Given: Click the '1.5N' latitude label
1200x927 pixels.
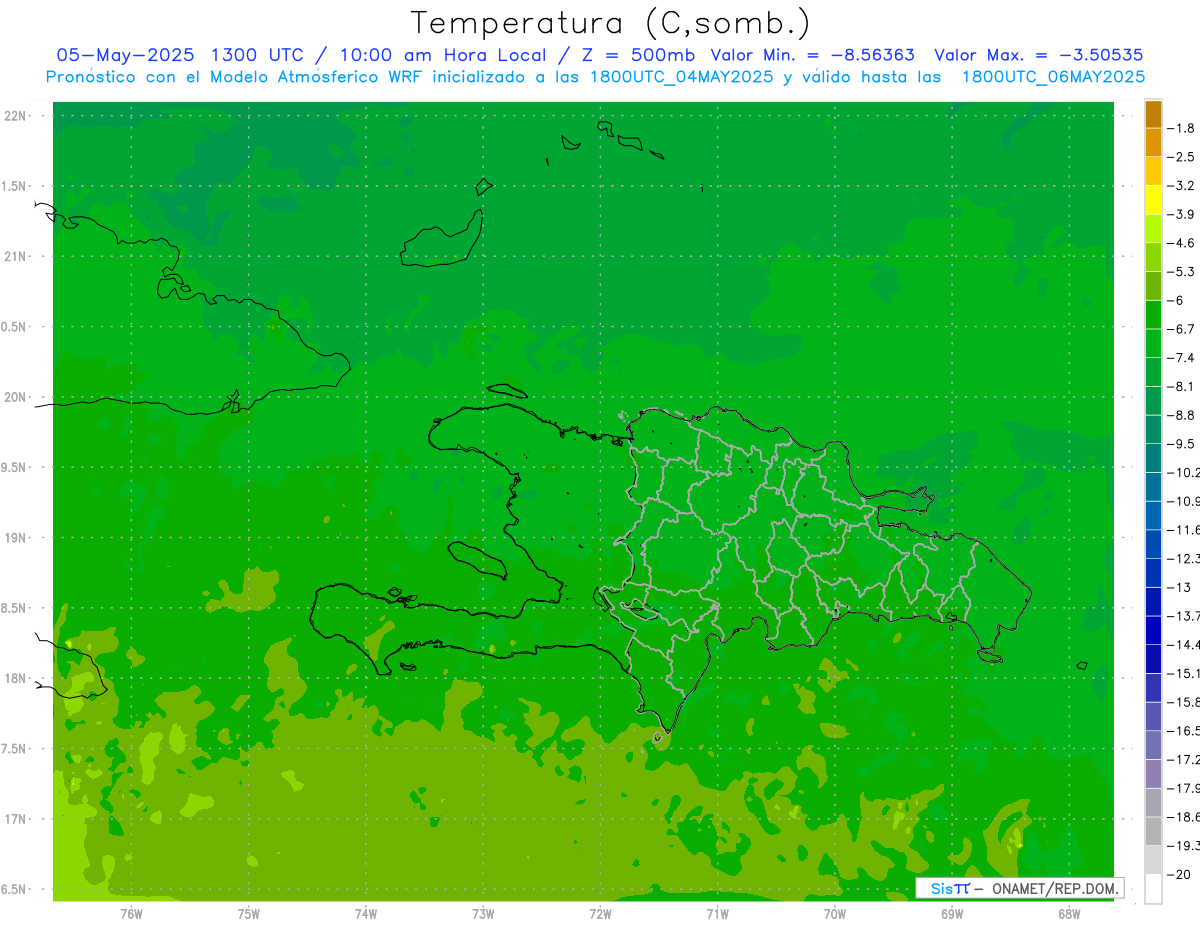Looking at the screenshot, I should coord(13,186).
